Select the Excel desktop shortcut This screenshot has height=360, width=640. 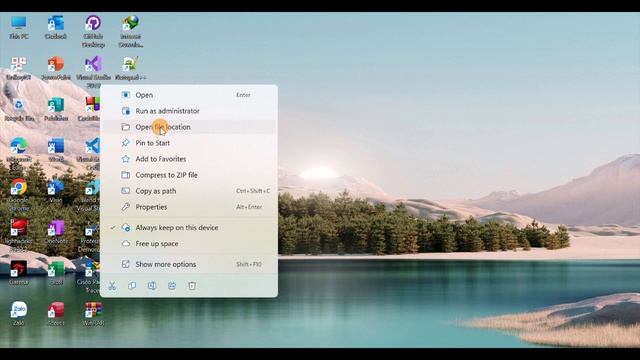click(56, 273)
